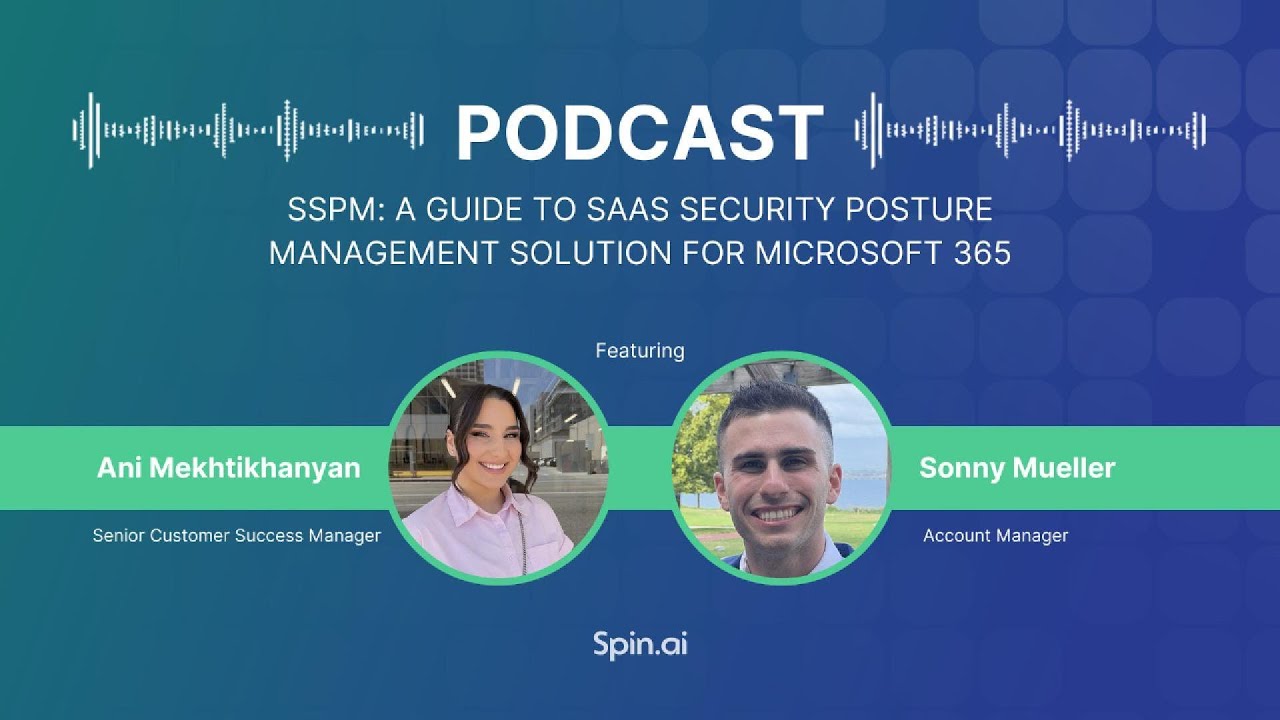Select Sonny Mueller's name label
Viewport: 1280px width, 720px height.
pyautogui.click(x=1017, y=468)
